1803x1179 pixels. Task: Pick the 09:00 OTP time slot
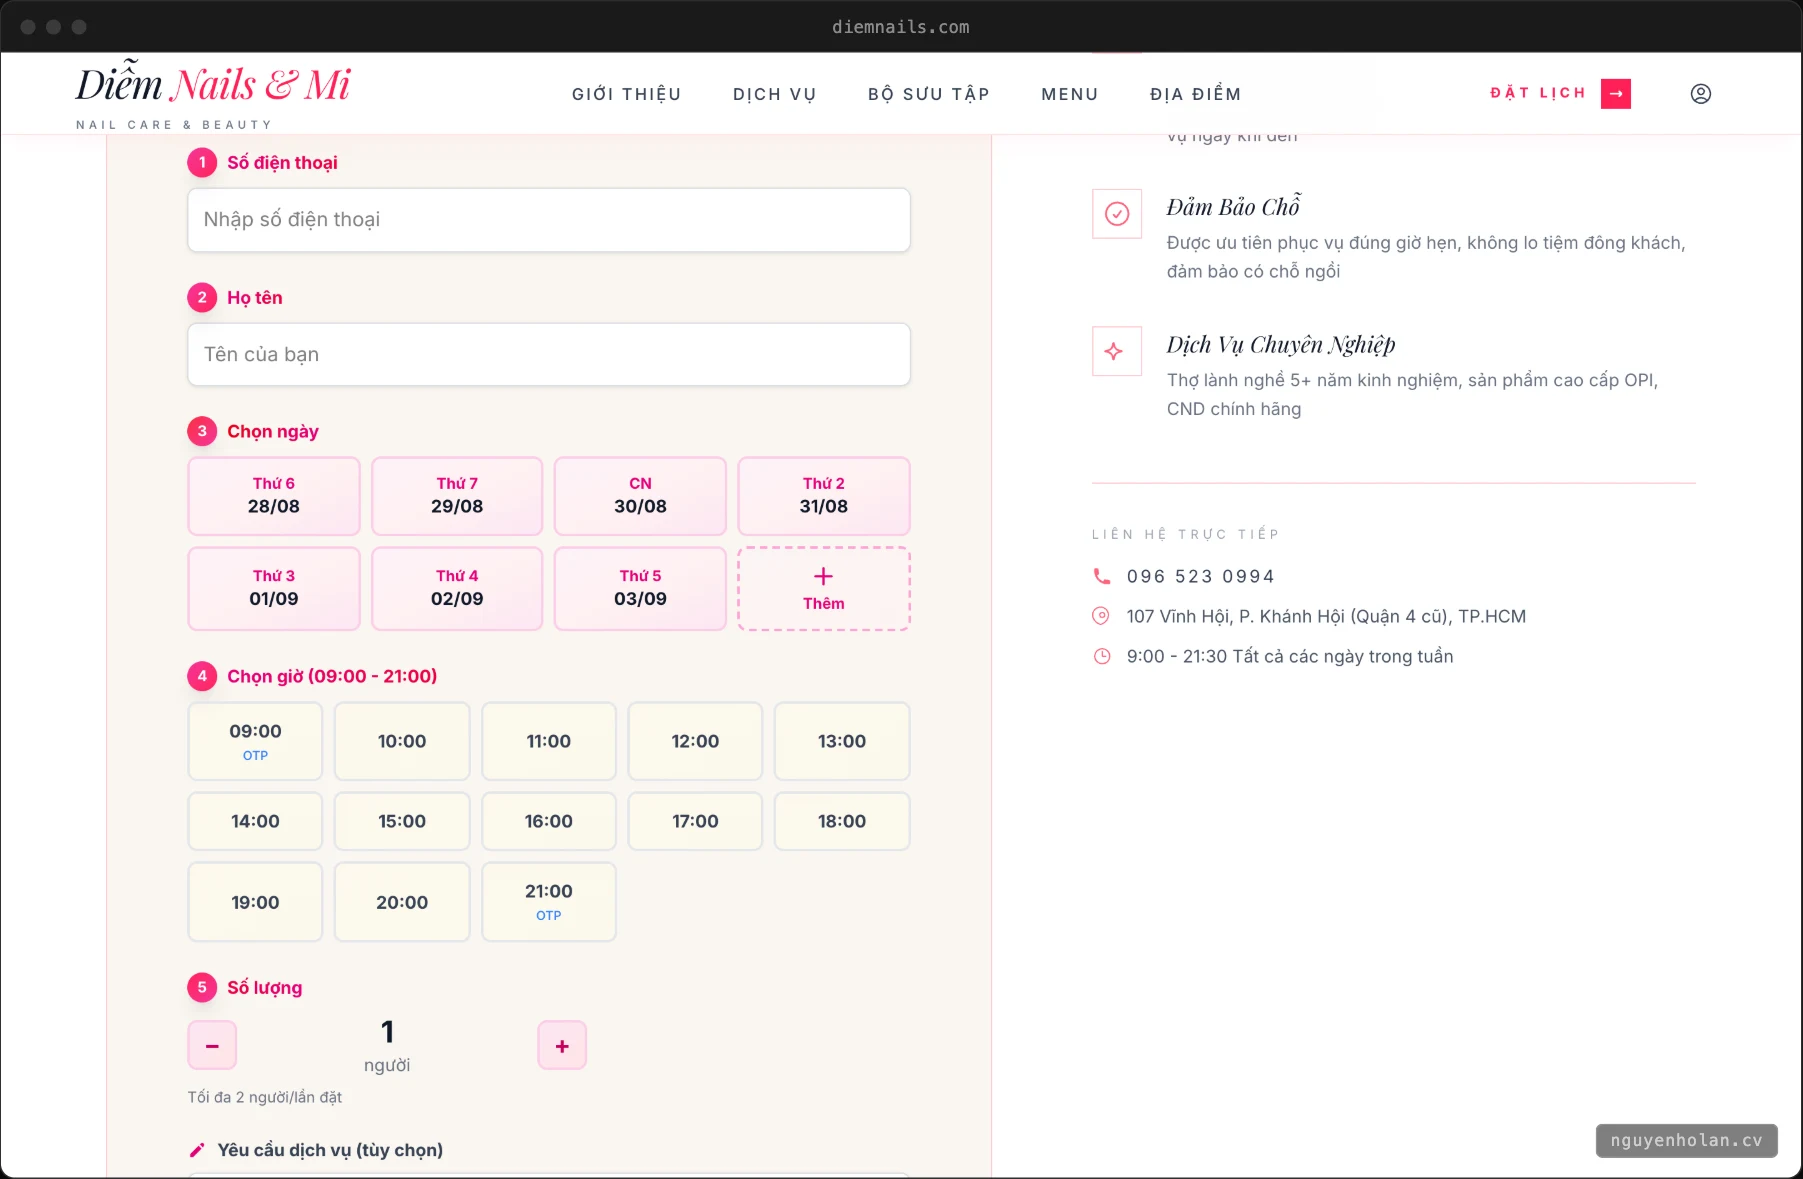pyautogui.click(x=255, y=741)
